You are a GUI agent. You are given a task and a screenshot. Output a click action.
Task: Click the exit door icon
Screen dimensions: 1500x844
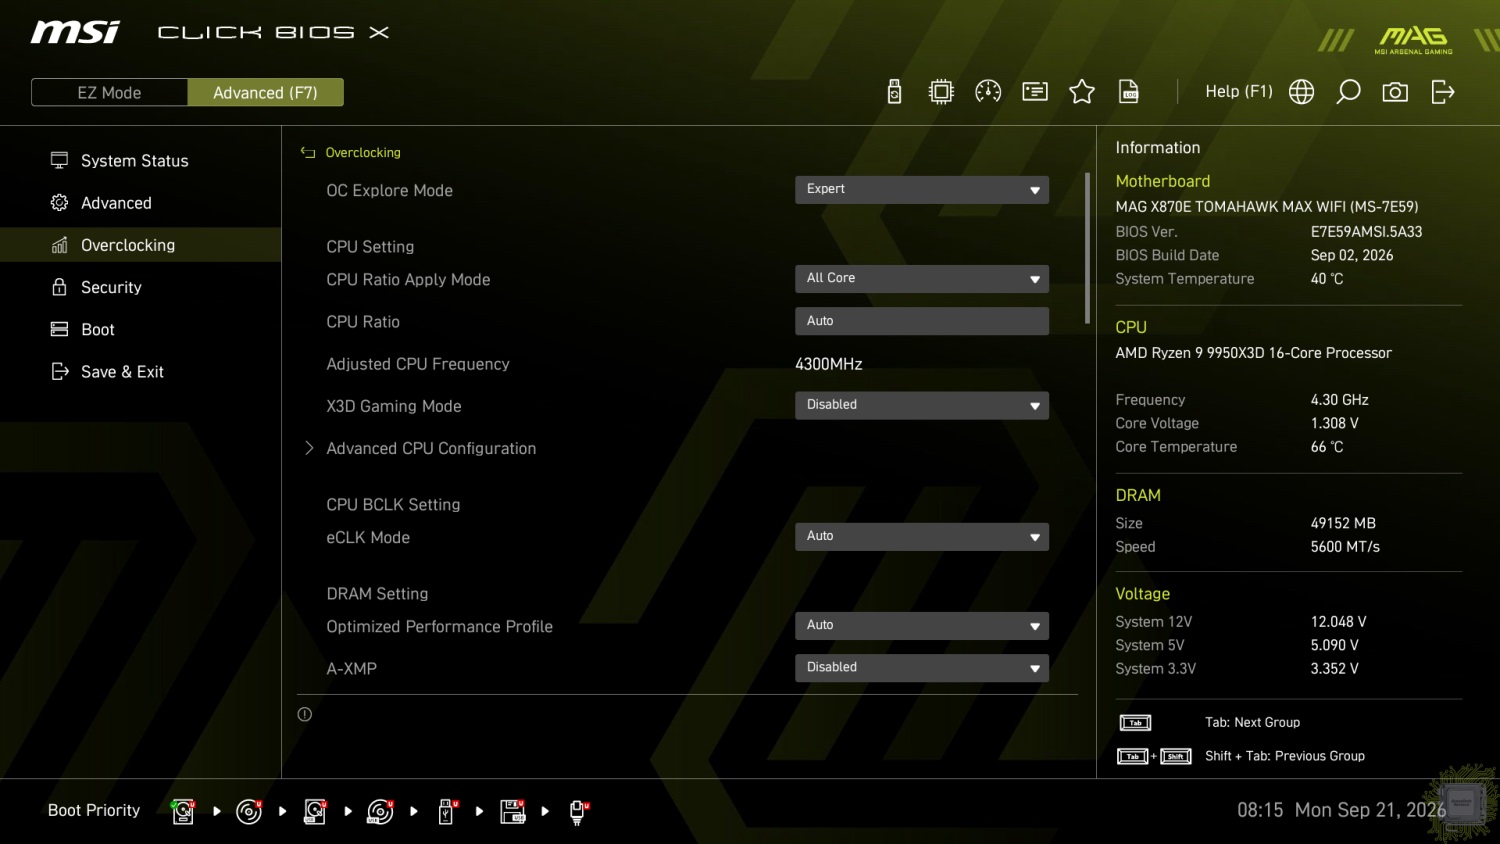point(1443,92)
